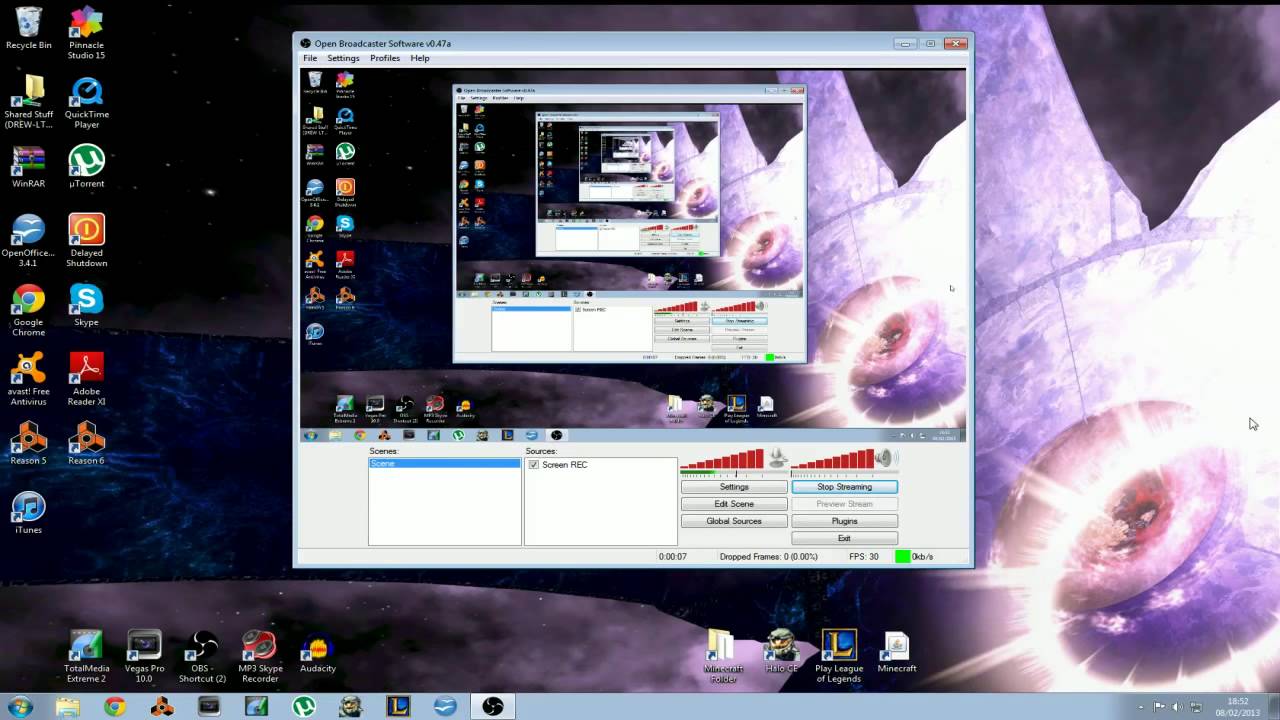This screenshot has height=720, width=1280.
Task: Open League of Legends taskbar icon
Action: pyautogui.click(x=398, y=706)
